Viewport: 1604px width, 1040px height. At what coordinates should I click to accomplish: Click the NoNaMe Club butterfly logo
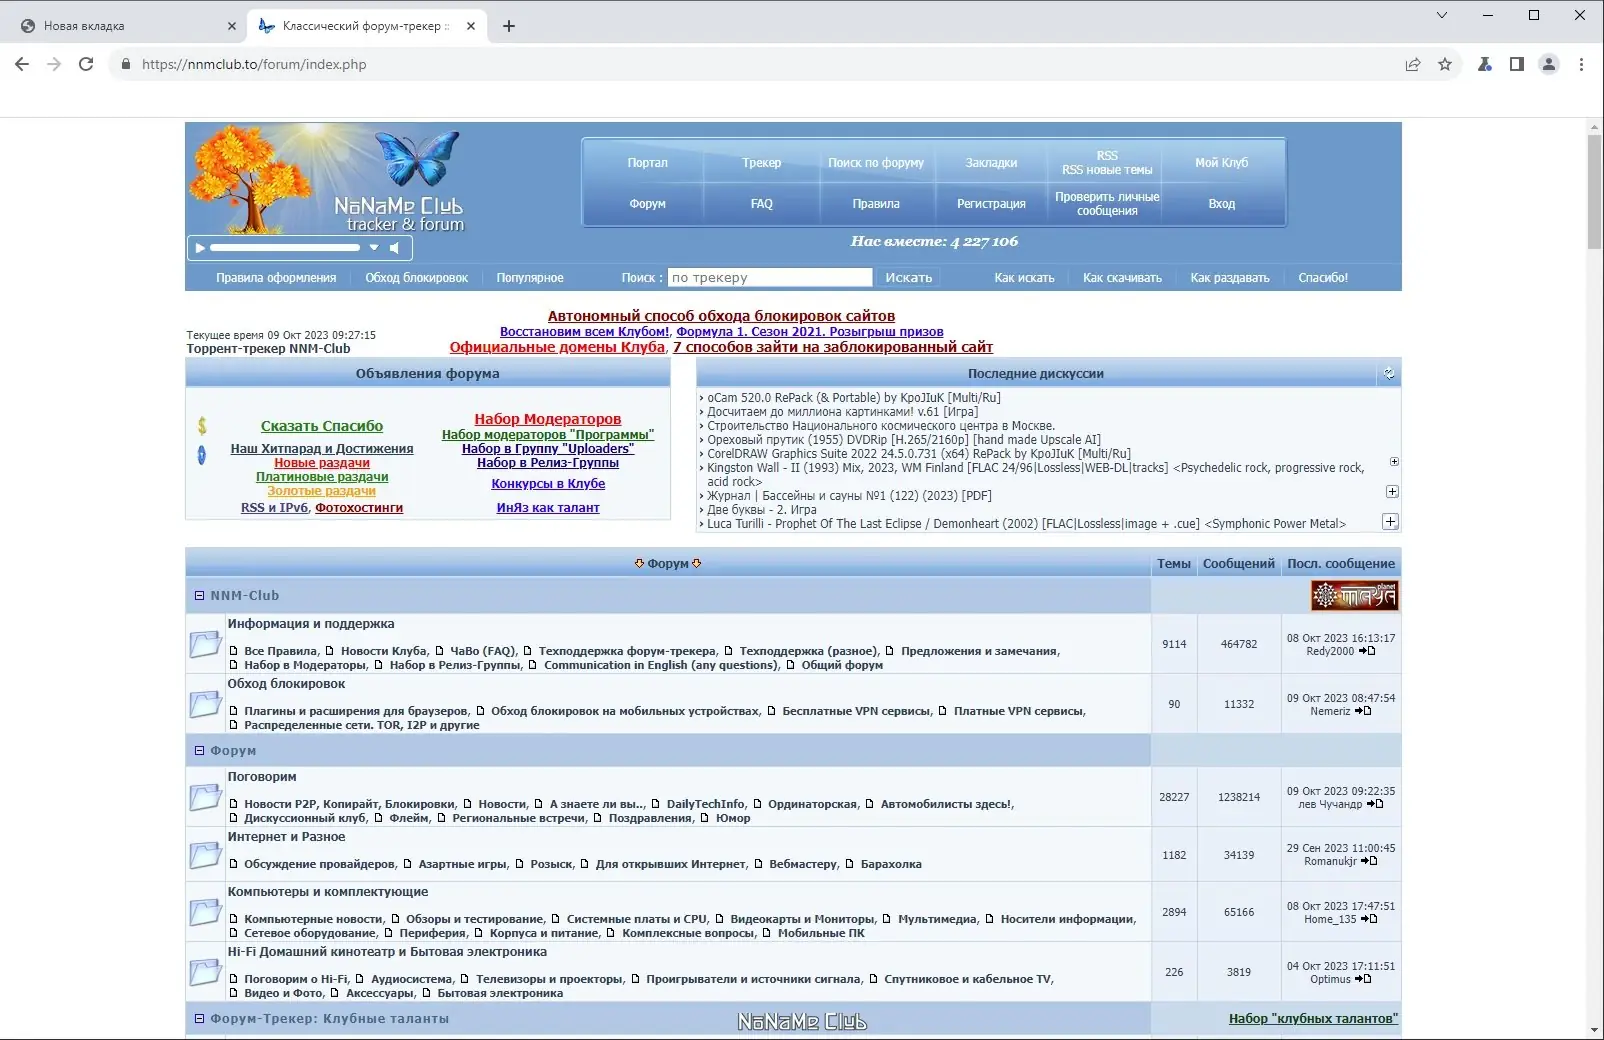[417, 158]
